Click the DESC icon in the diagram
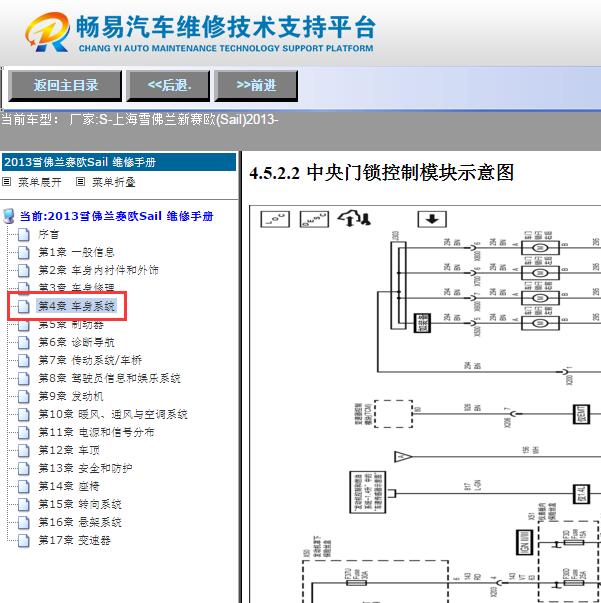Screen dimensions: 601x603 point(314,219)
